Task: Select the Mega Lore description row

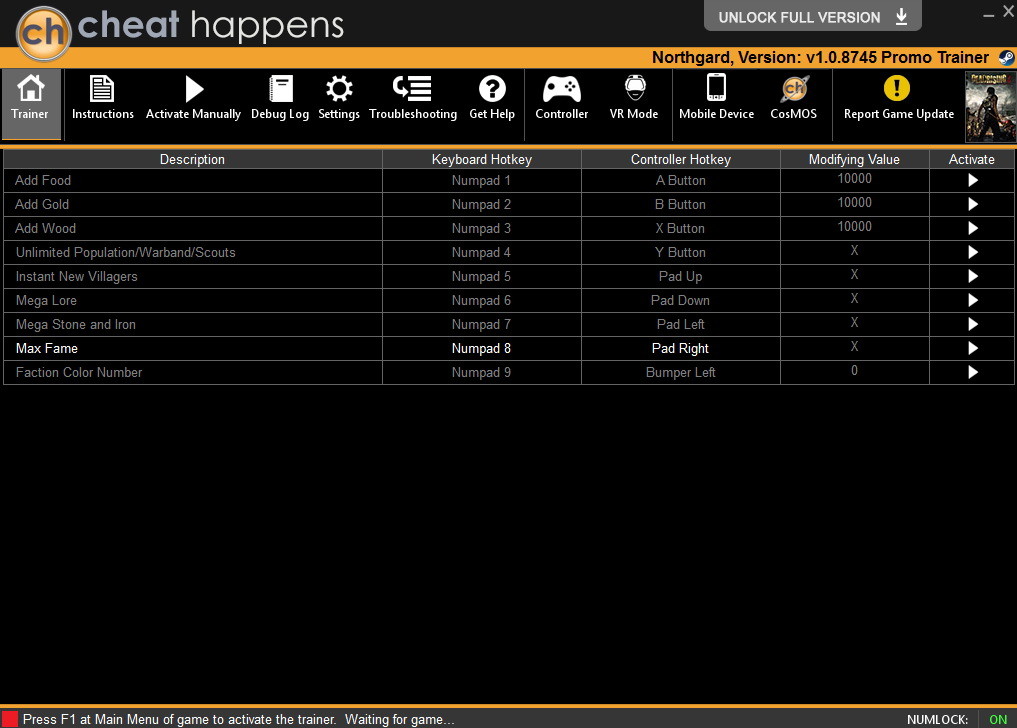Action: pos(193,300)
